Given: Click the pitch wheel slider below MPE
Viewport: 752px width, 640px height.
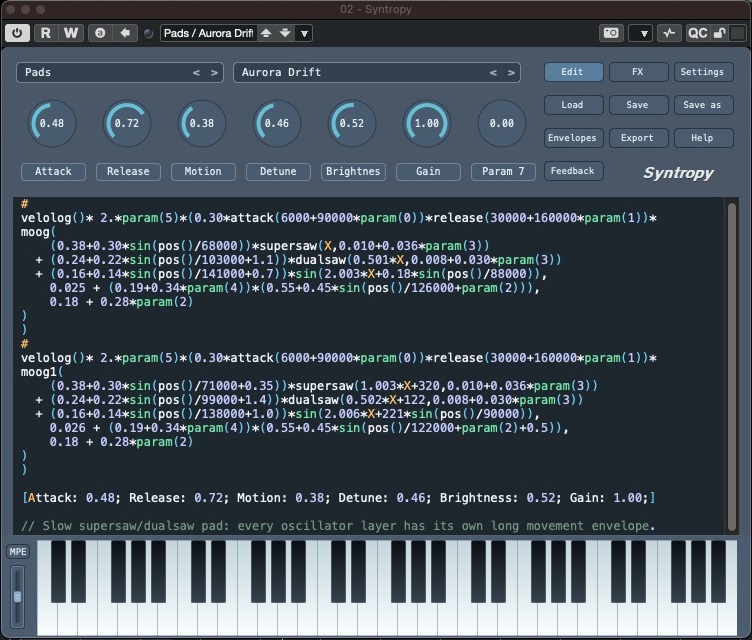Looking at the screenshot, I should pyautogui.click(x=17, y=596).
